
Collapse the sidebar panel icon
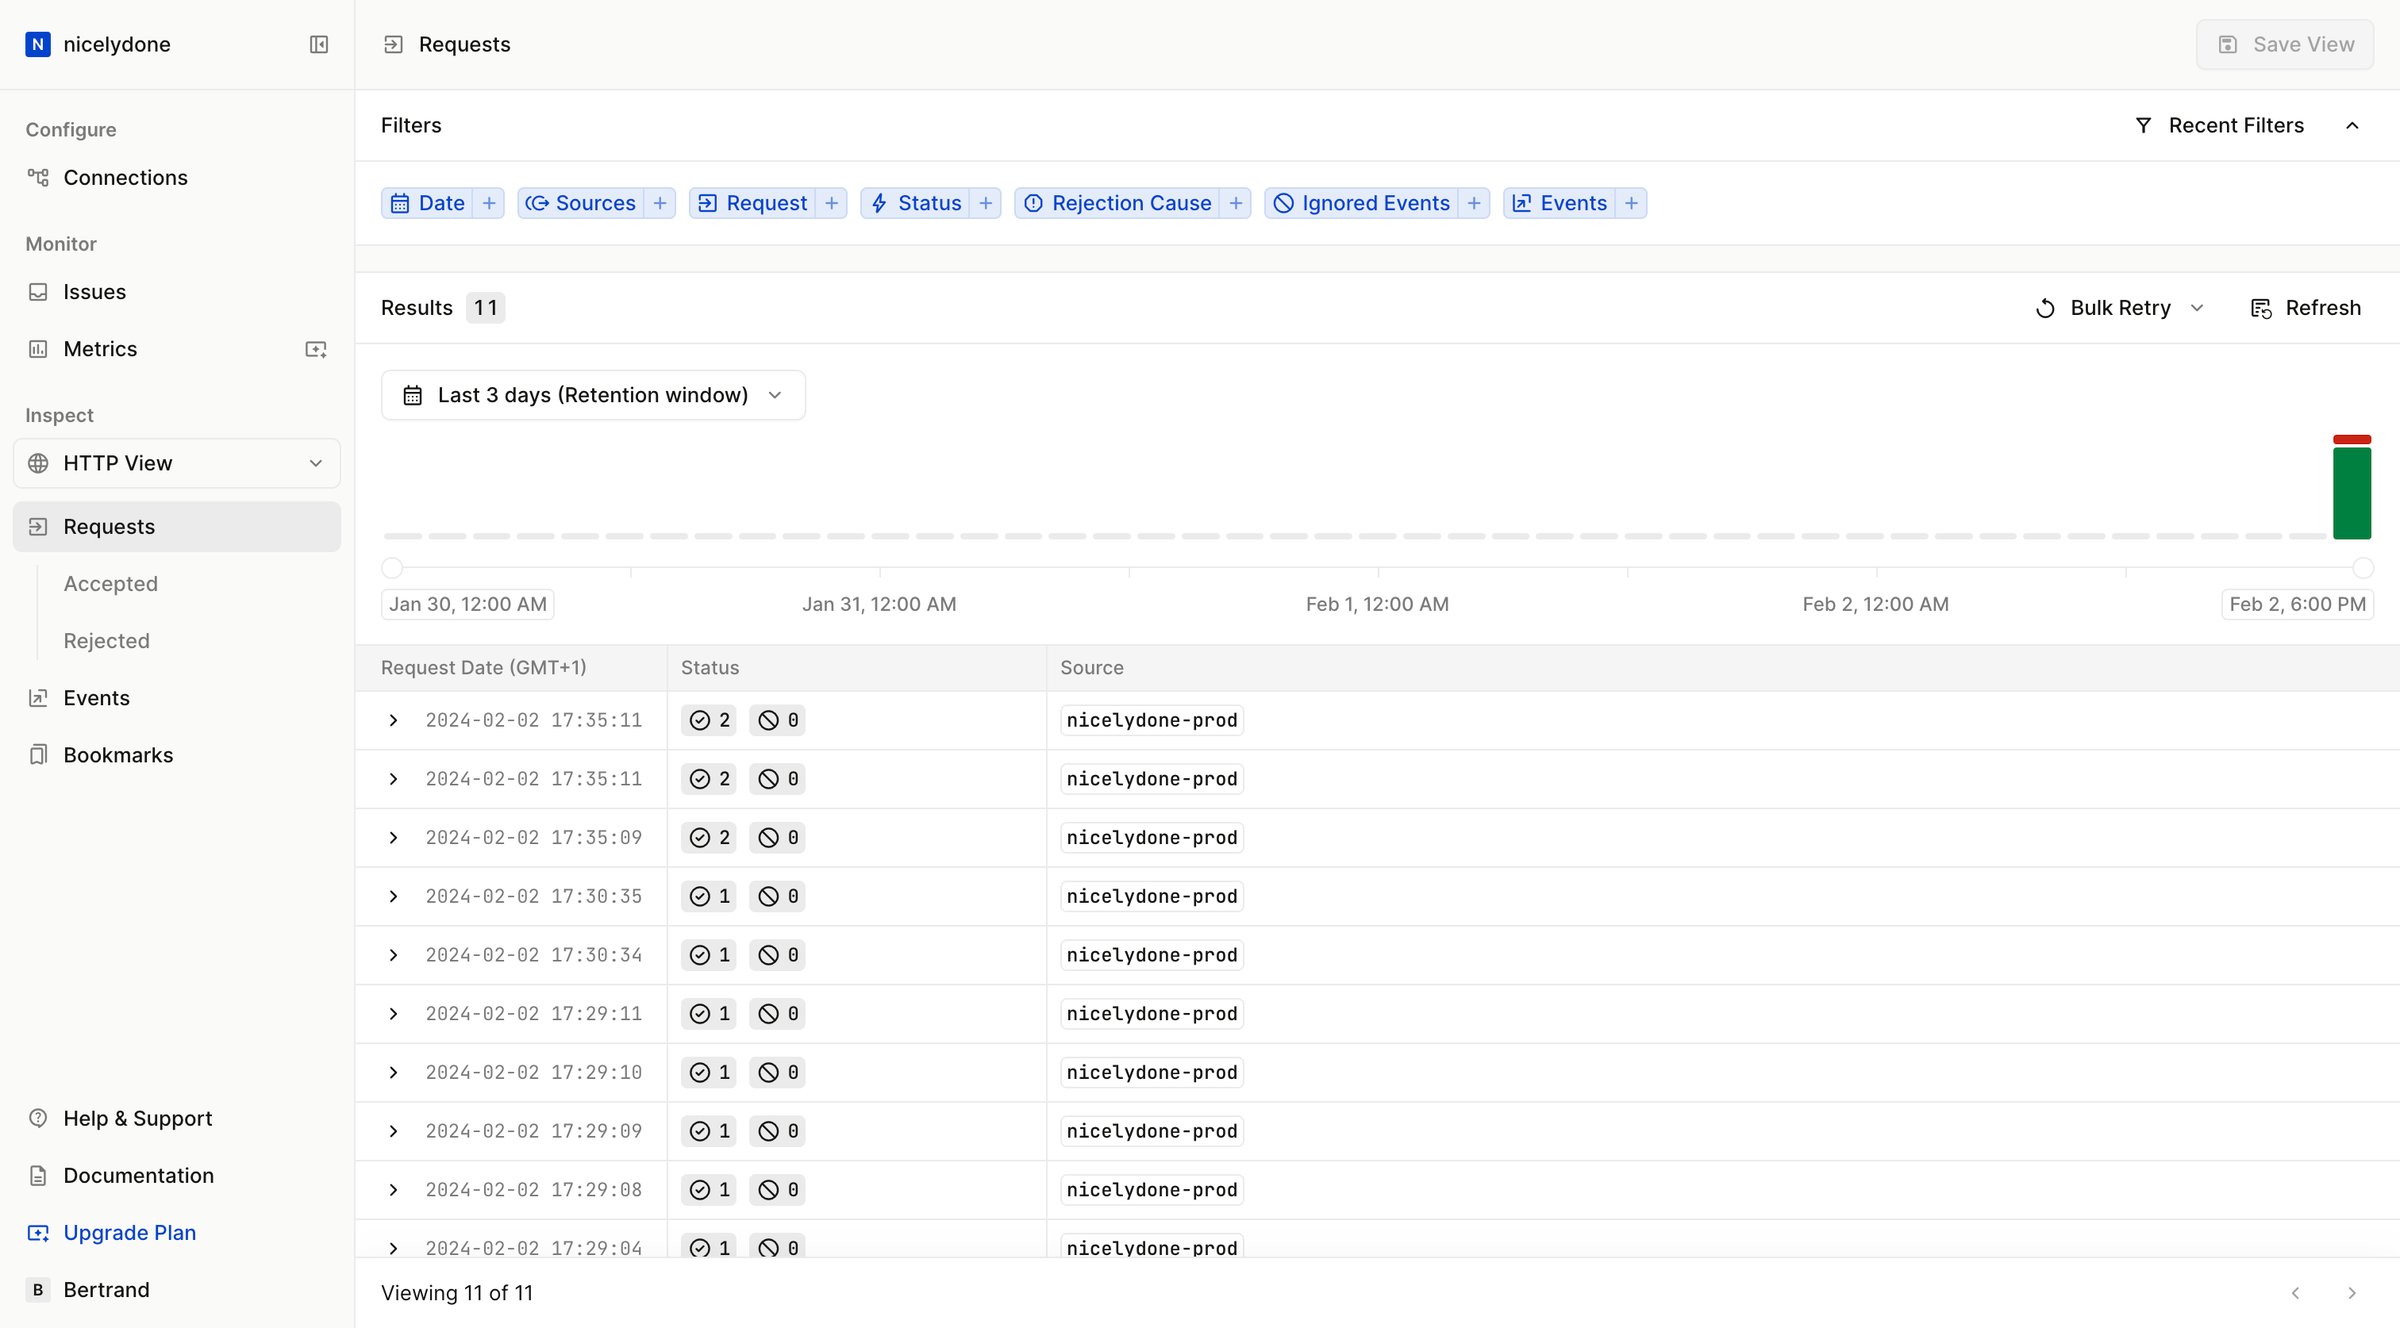click(319, 44)
